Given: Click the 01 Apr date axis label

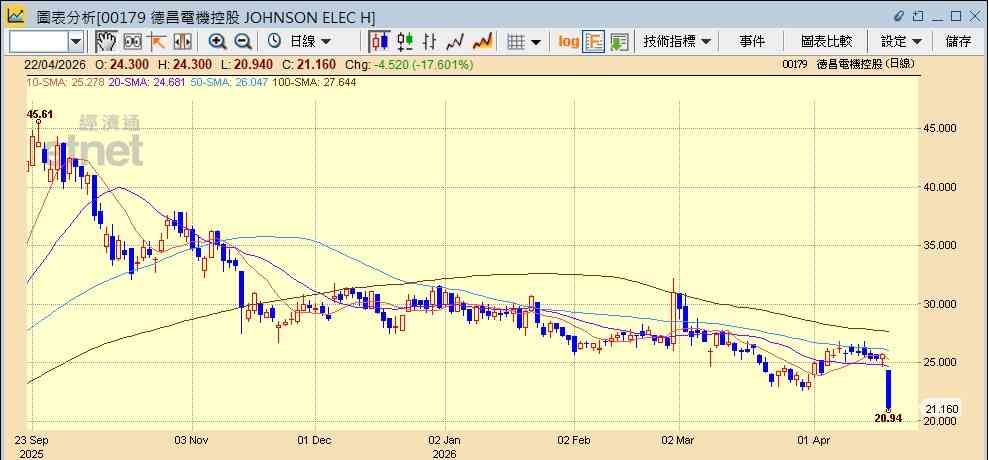Looking at the screenshot, I should (814, 439).
